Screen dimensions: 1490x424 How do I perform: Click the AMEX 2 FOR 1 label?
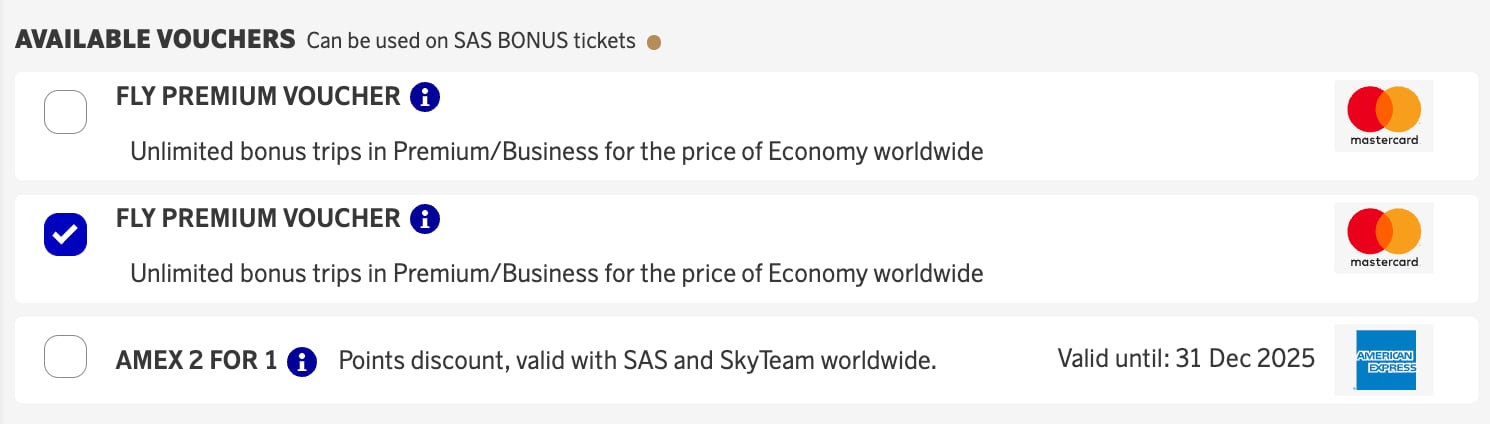196,360
